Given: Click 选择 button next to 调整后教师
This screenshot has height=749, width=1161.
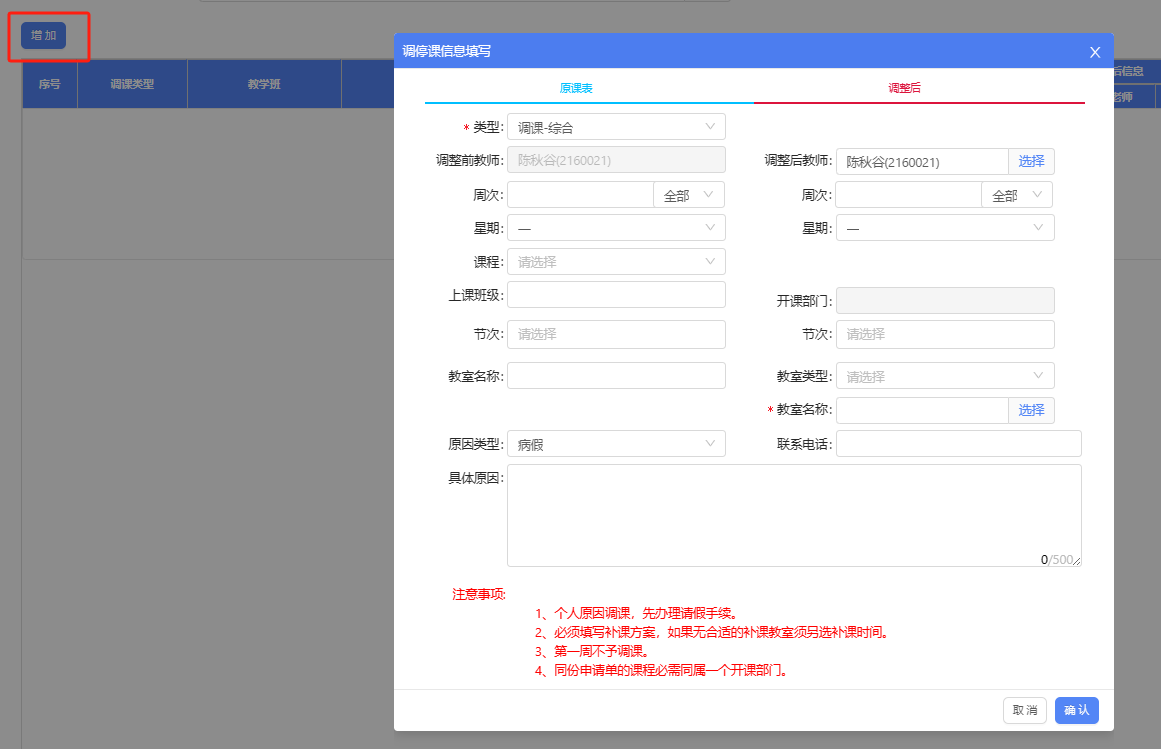Looking at the screenshot, I should pos(1031,161).
